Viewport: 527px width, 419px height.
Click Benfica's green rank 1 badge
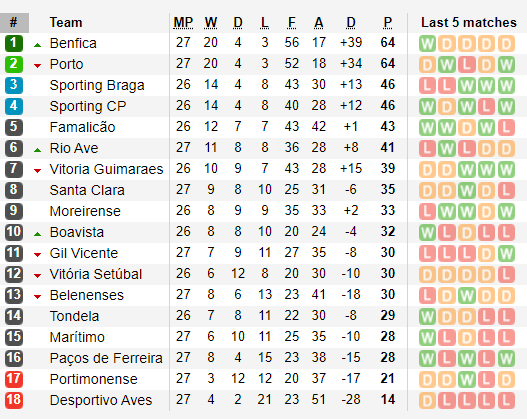[x=14, y=43]
